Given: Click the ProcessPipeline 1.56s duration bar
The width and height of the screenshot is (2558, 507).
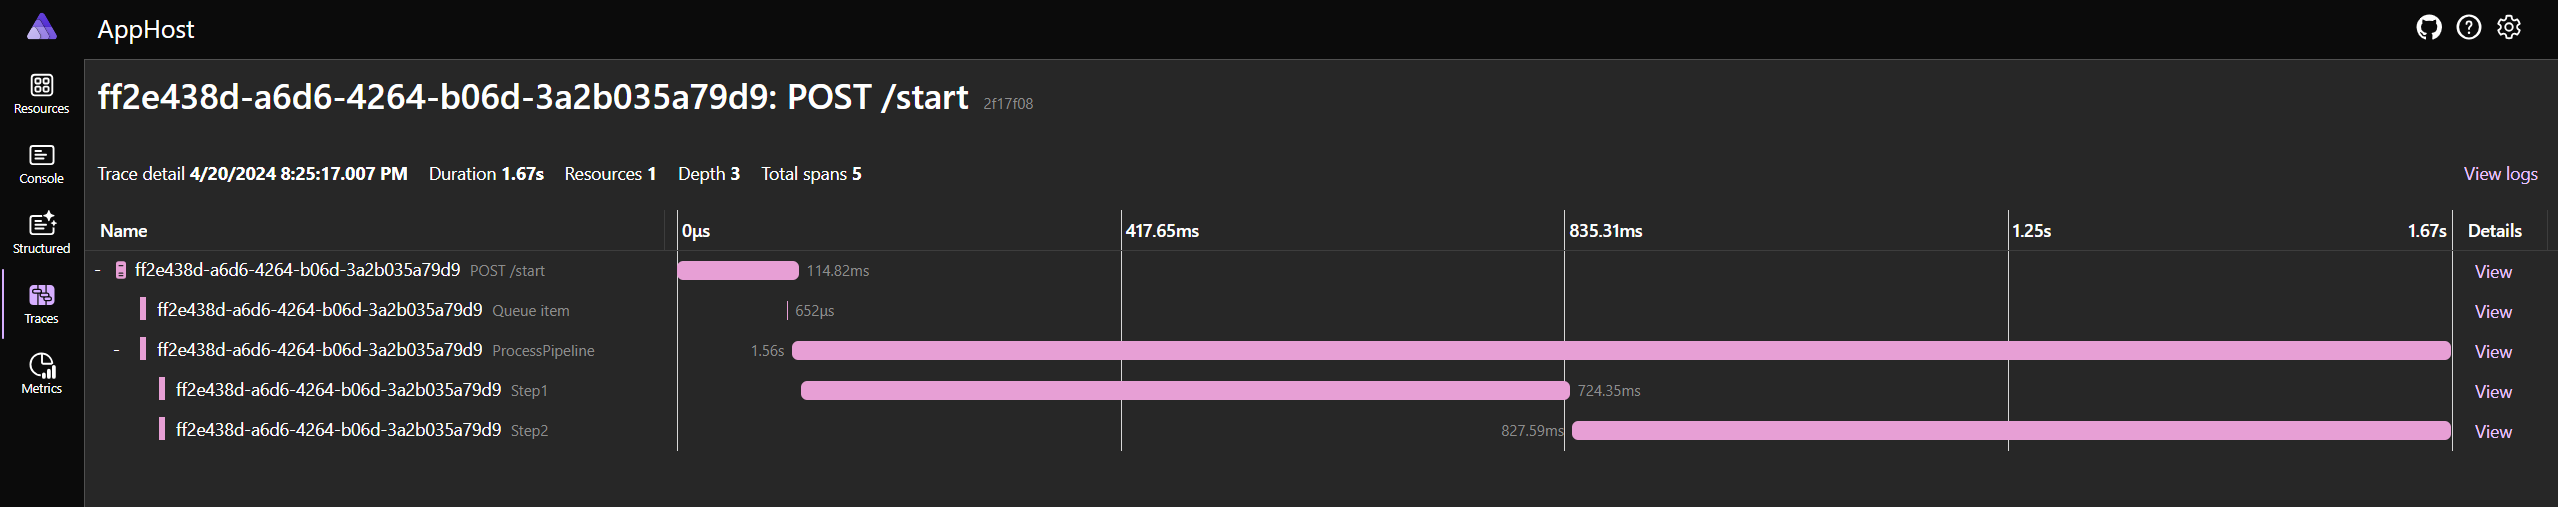Looking at the screenshot, I should pos(1621,350).
